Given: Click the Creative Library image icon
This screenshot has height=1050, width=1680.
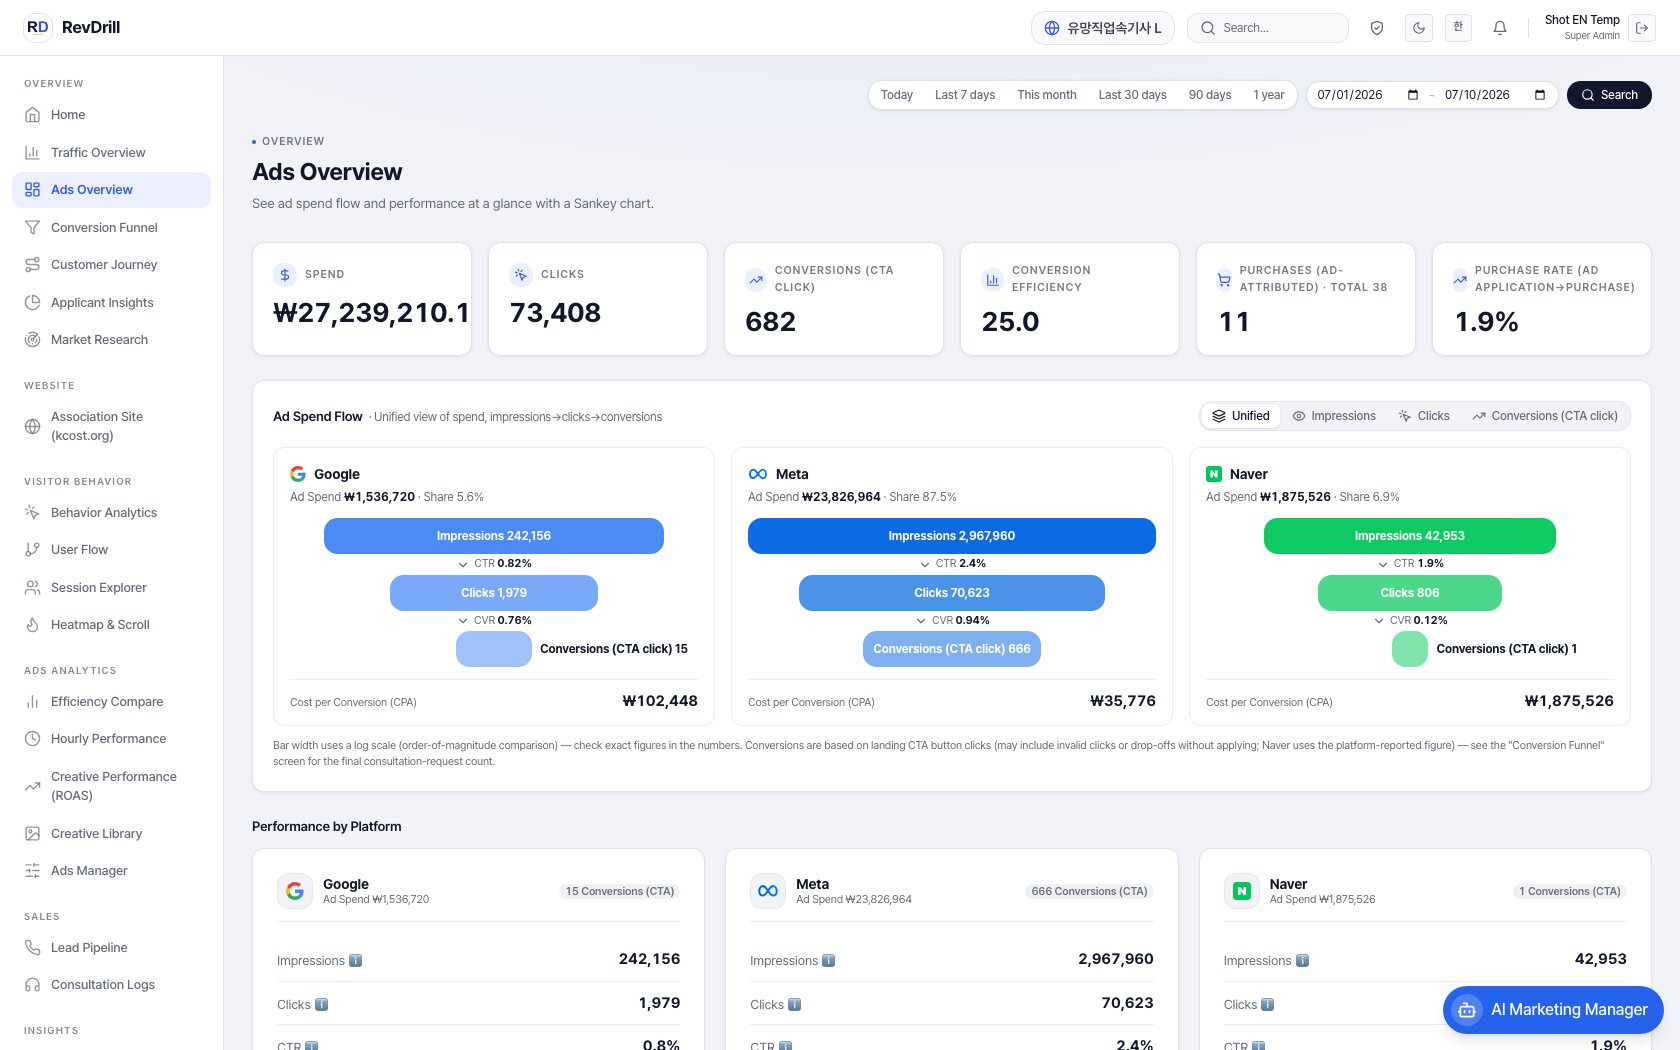Looking at the screenshot, I should click(x=32, y=833).
